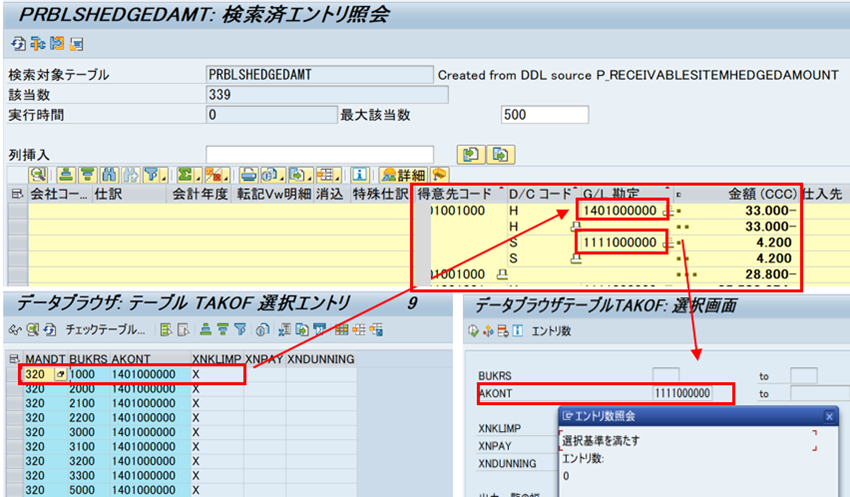Click the select-all corner icon of the TAKOF grid
The height and width of the screenshot is (497, 850).
pyautogui.click(x=15, y=359)
